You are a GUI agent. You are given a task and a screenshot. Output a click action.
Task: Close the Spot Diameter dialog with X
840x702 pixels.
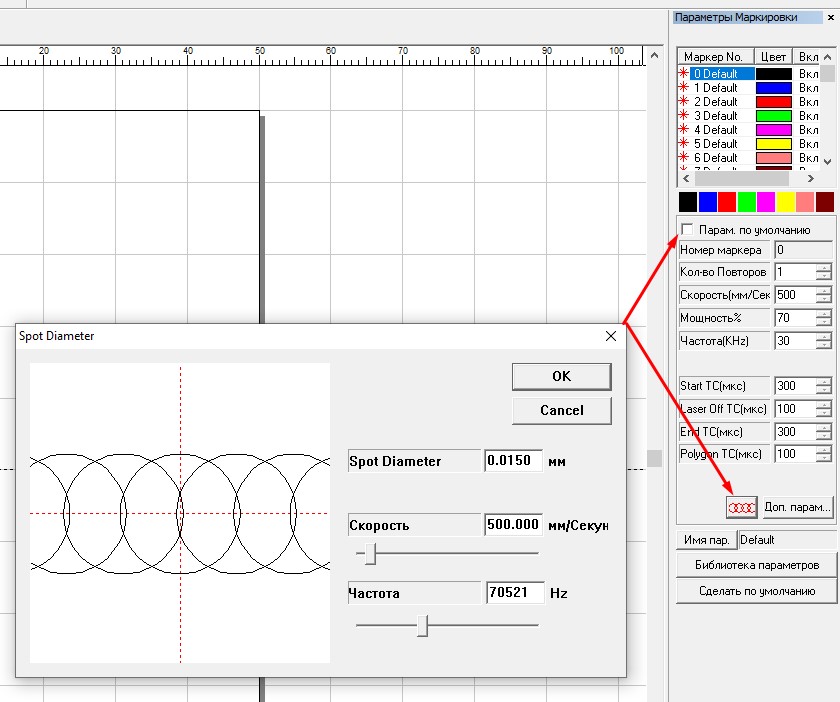(x=611, y=336)
